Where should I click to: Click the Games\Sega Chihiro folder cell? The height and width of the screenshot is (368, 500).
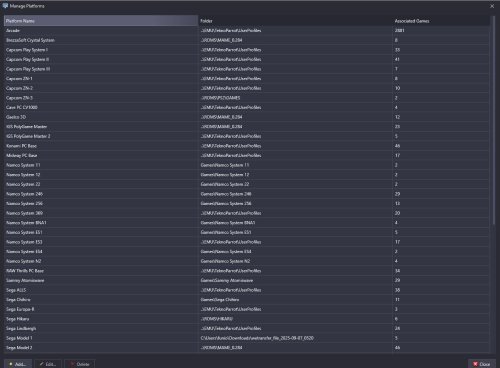[x=295, y=300]
